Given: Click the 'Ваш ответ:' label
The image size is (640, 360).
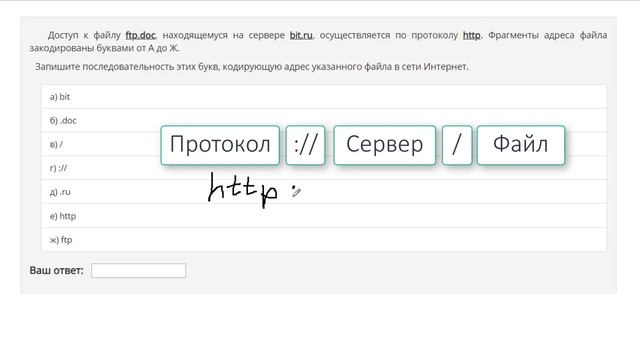Looking at the screenshot, I should pos(56,271).
